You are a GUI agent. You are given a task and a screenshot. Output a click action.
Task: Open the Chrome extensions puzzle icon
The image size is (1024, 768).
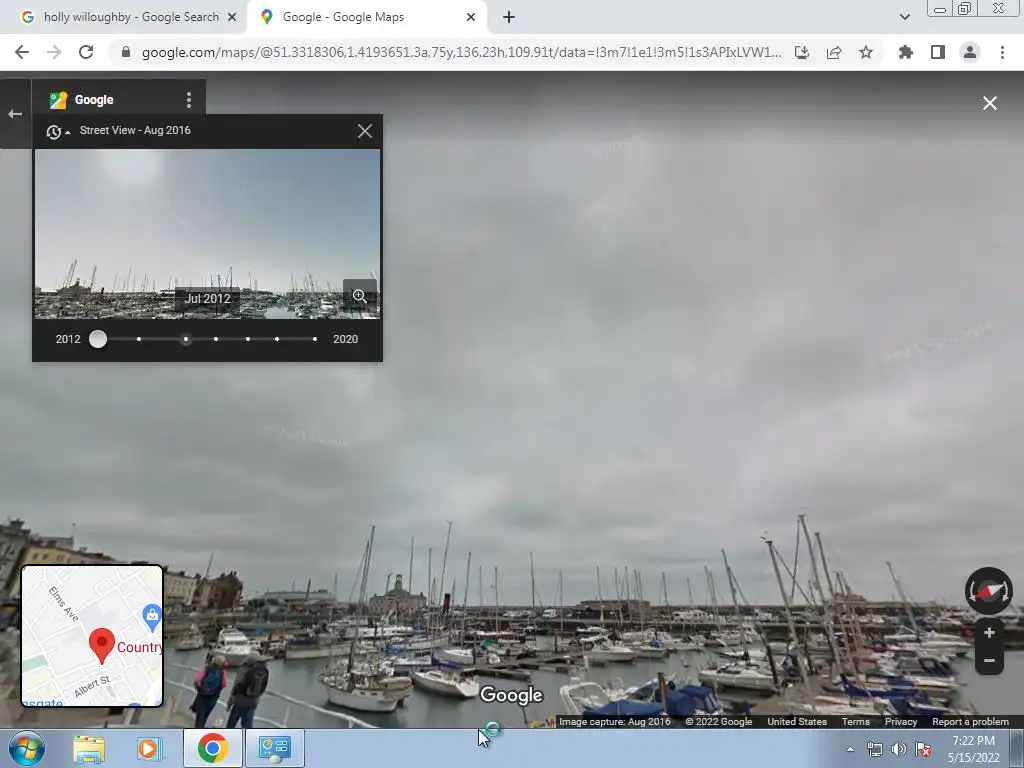coord(906,52)
